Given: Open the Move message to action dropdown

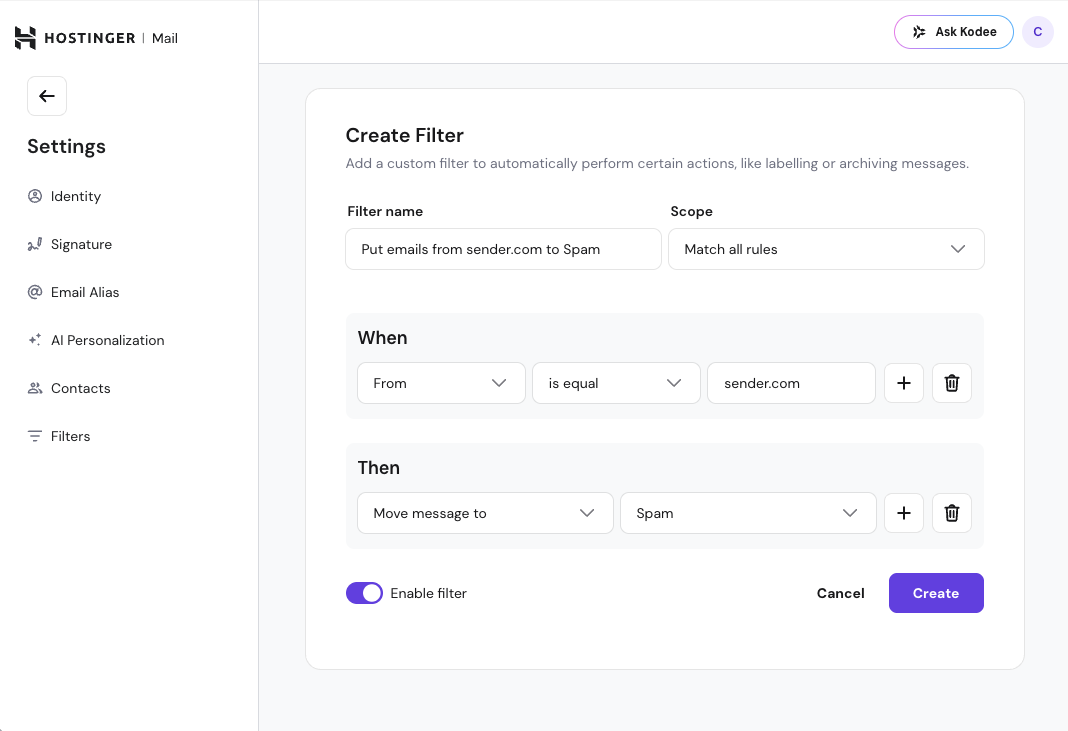Looking at the screenshot, I should (484, 513).
